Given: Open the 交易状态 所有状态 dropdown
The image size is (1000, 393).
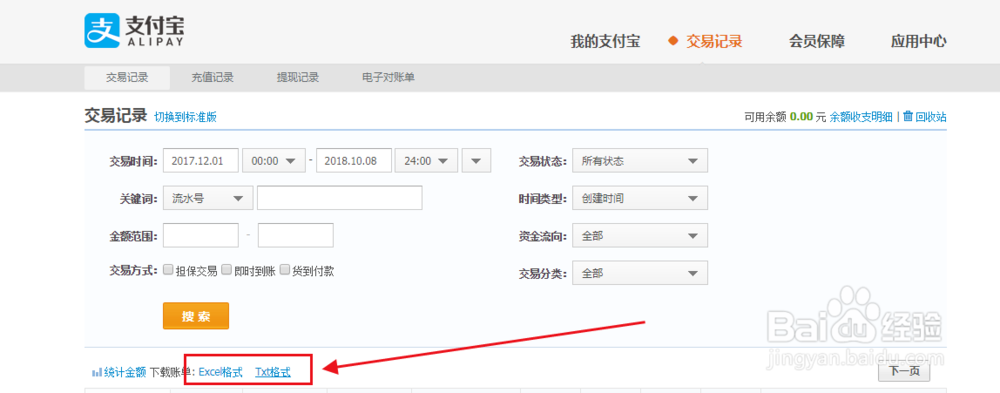Looking at the screenshot, I should (x=640, y=161).
